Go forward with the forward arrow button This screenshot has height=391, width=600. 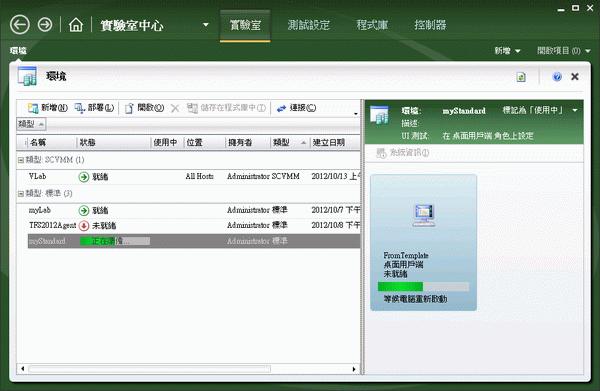coord(45,25)
